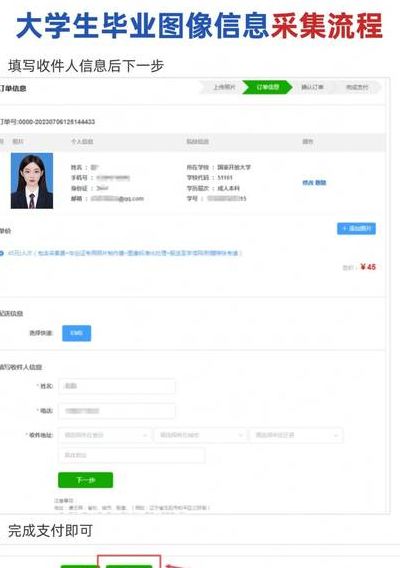This screenshot has width=400, height=568.
Task: Click the 修改 link in the operations column
Action: click(308, 183)
